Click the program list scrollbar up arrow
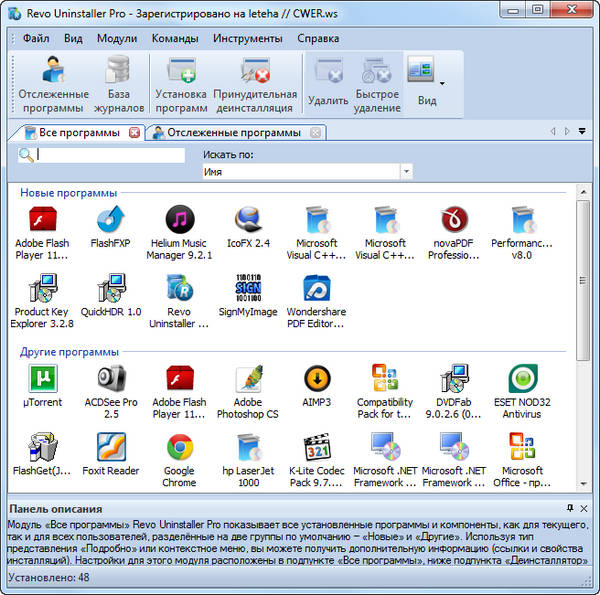Screen dimensions: 600x595 tap(583, 191)
